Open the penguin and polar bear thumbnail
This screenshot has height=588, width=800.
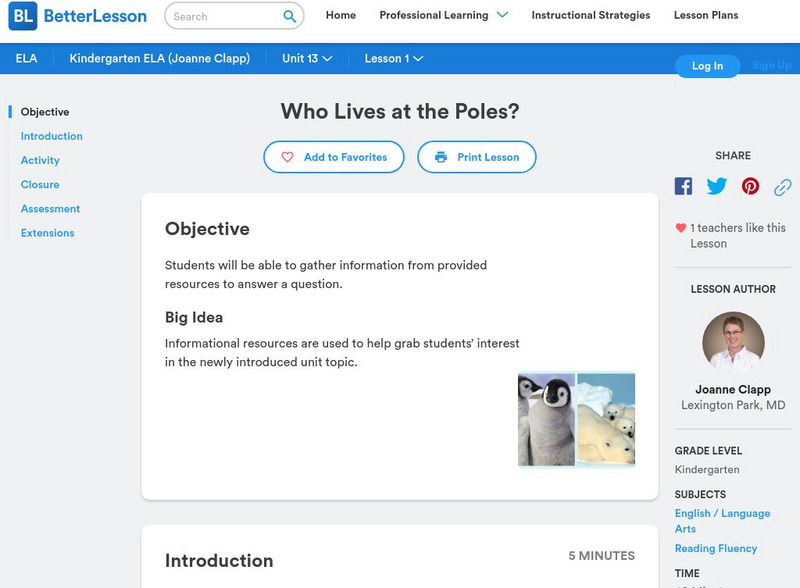(576, 419)
